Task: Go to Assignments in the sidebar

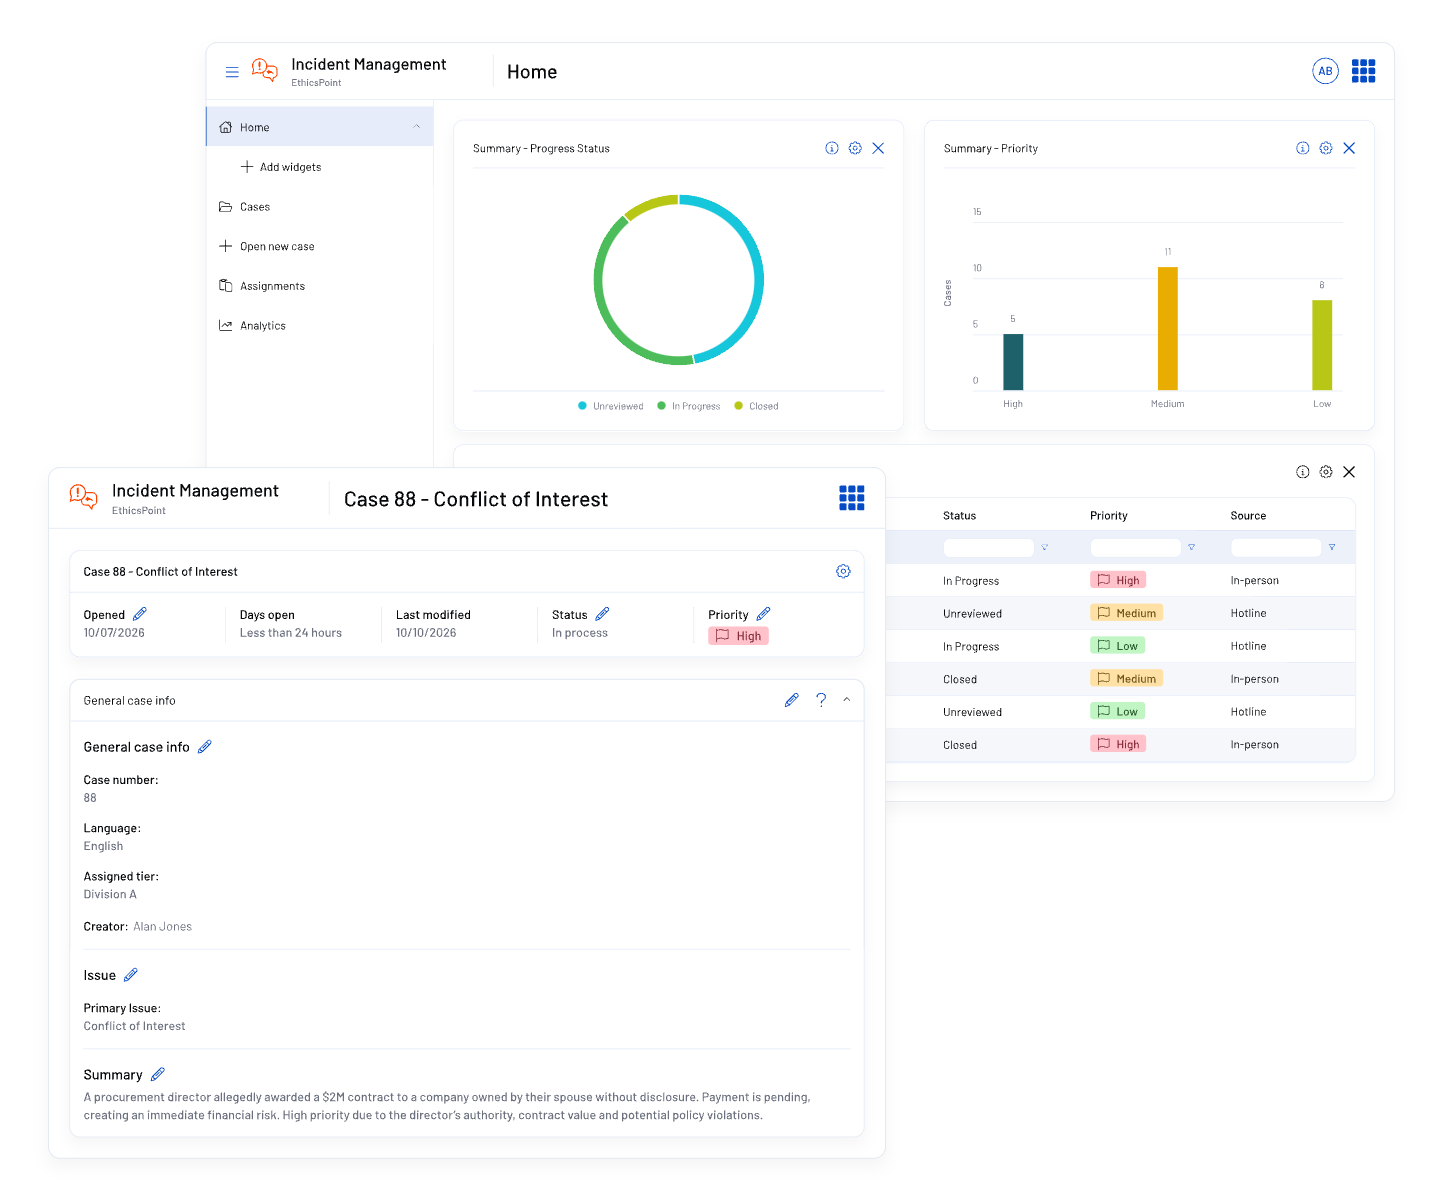Action: 262,286
